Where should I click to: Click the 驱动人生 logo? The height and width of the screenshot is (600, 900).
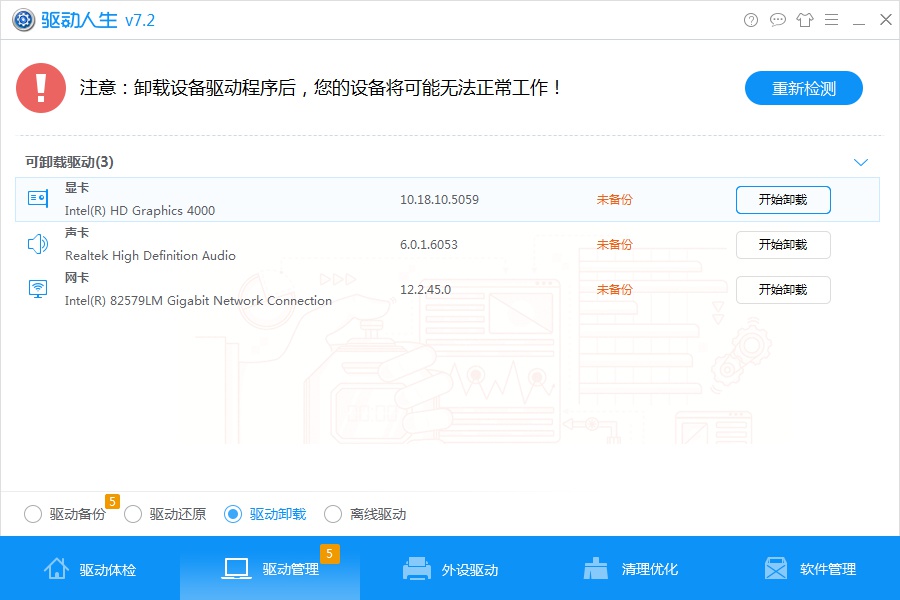[x=24, y=19]
